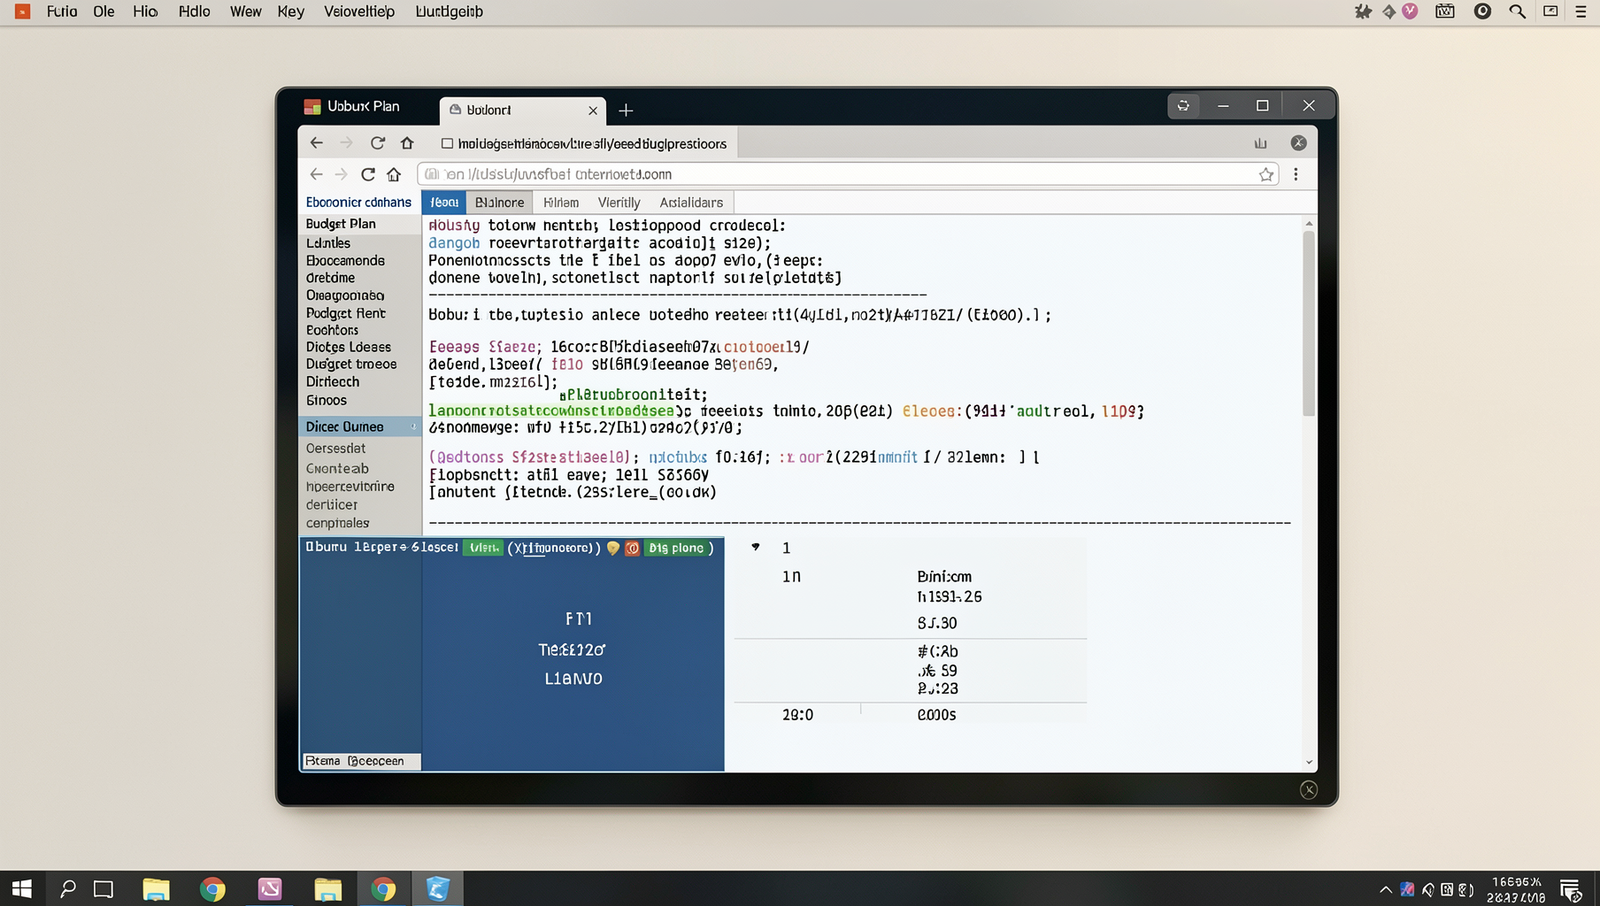Image resolution: width=1600 pixels, height=906 pixels.
Task: Select Budget Plan in the sidebar
Action: pos(341,224)
